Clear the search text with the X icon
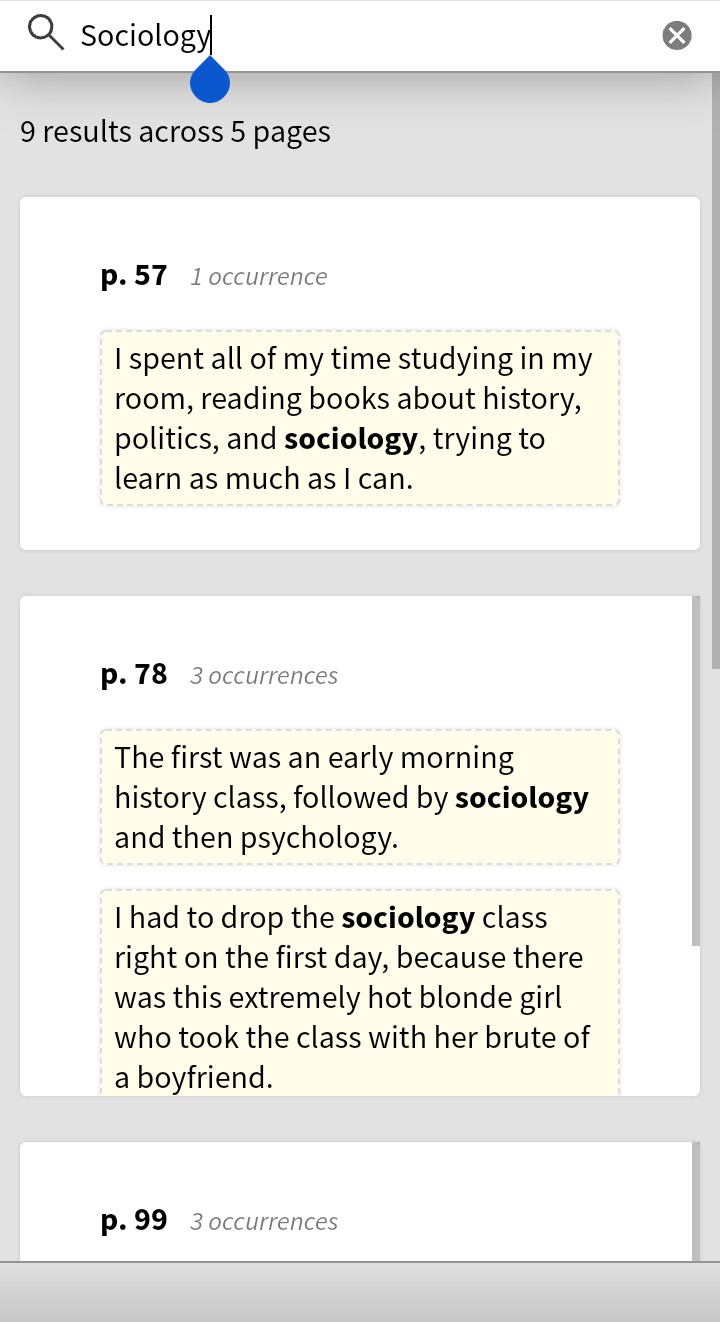Image resolution: width=720 pixels, height=1322 pixels. [677, 36]
